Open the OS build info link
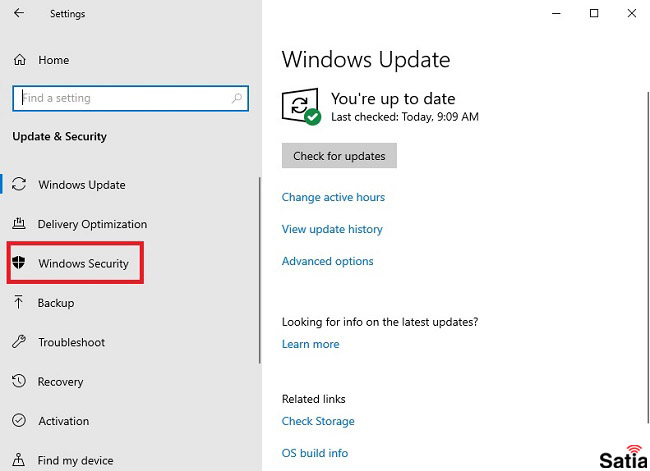Viewport: 650px width, 471px height. click(315, 453)
